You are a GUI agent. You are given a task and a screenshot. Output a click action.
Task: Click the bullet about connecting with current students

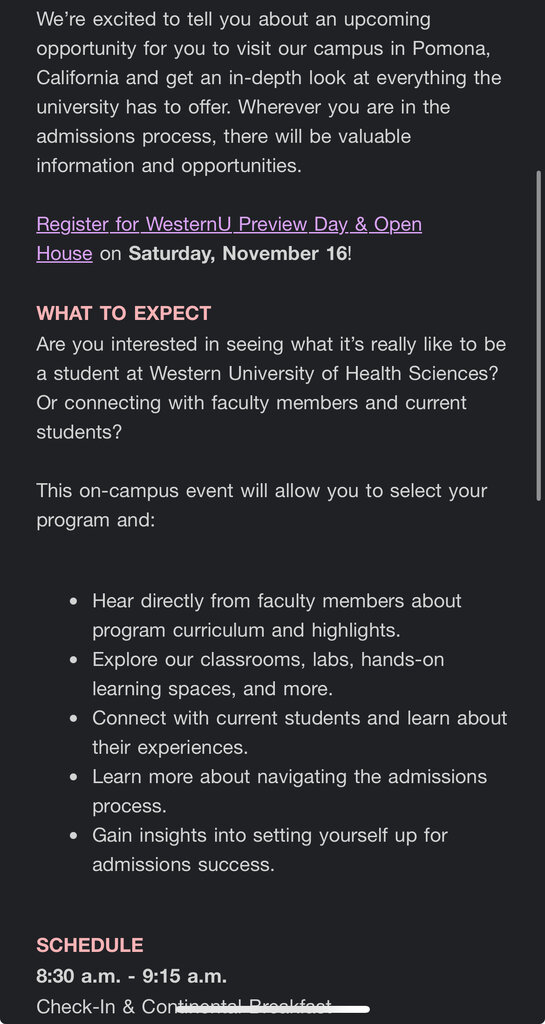point(300,733)
